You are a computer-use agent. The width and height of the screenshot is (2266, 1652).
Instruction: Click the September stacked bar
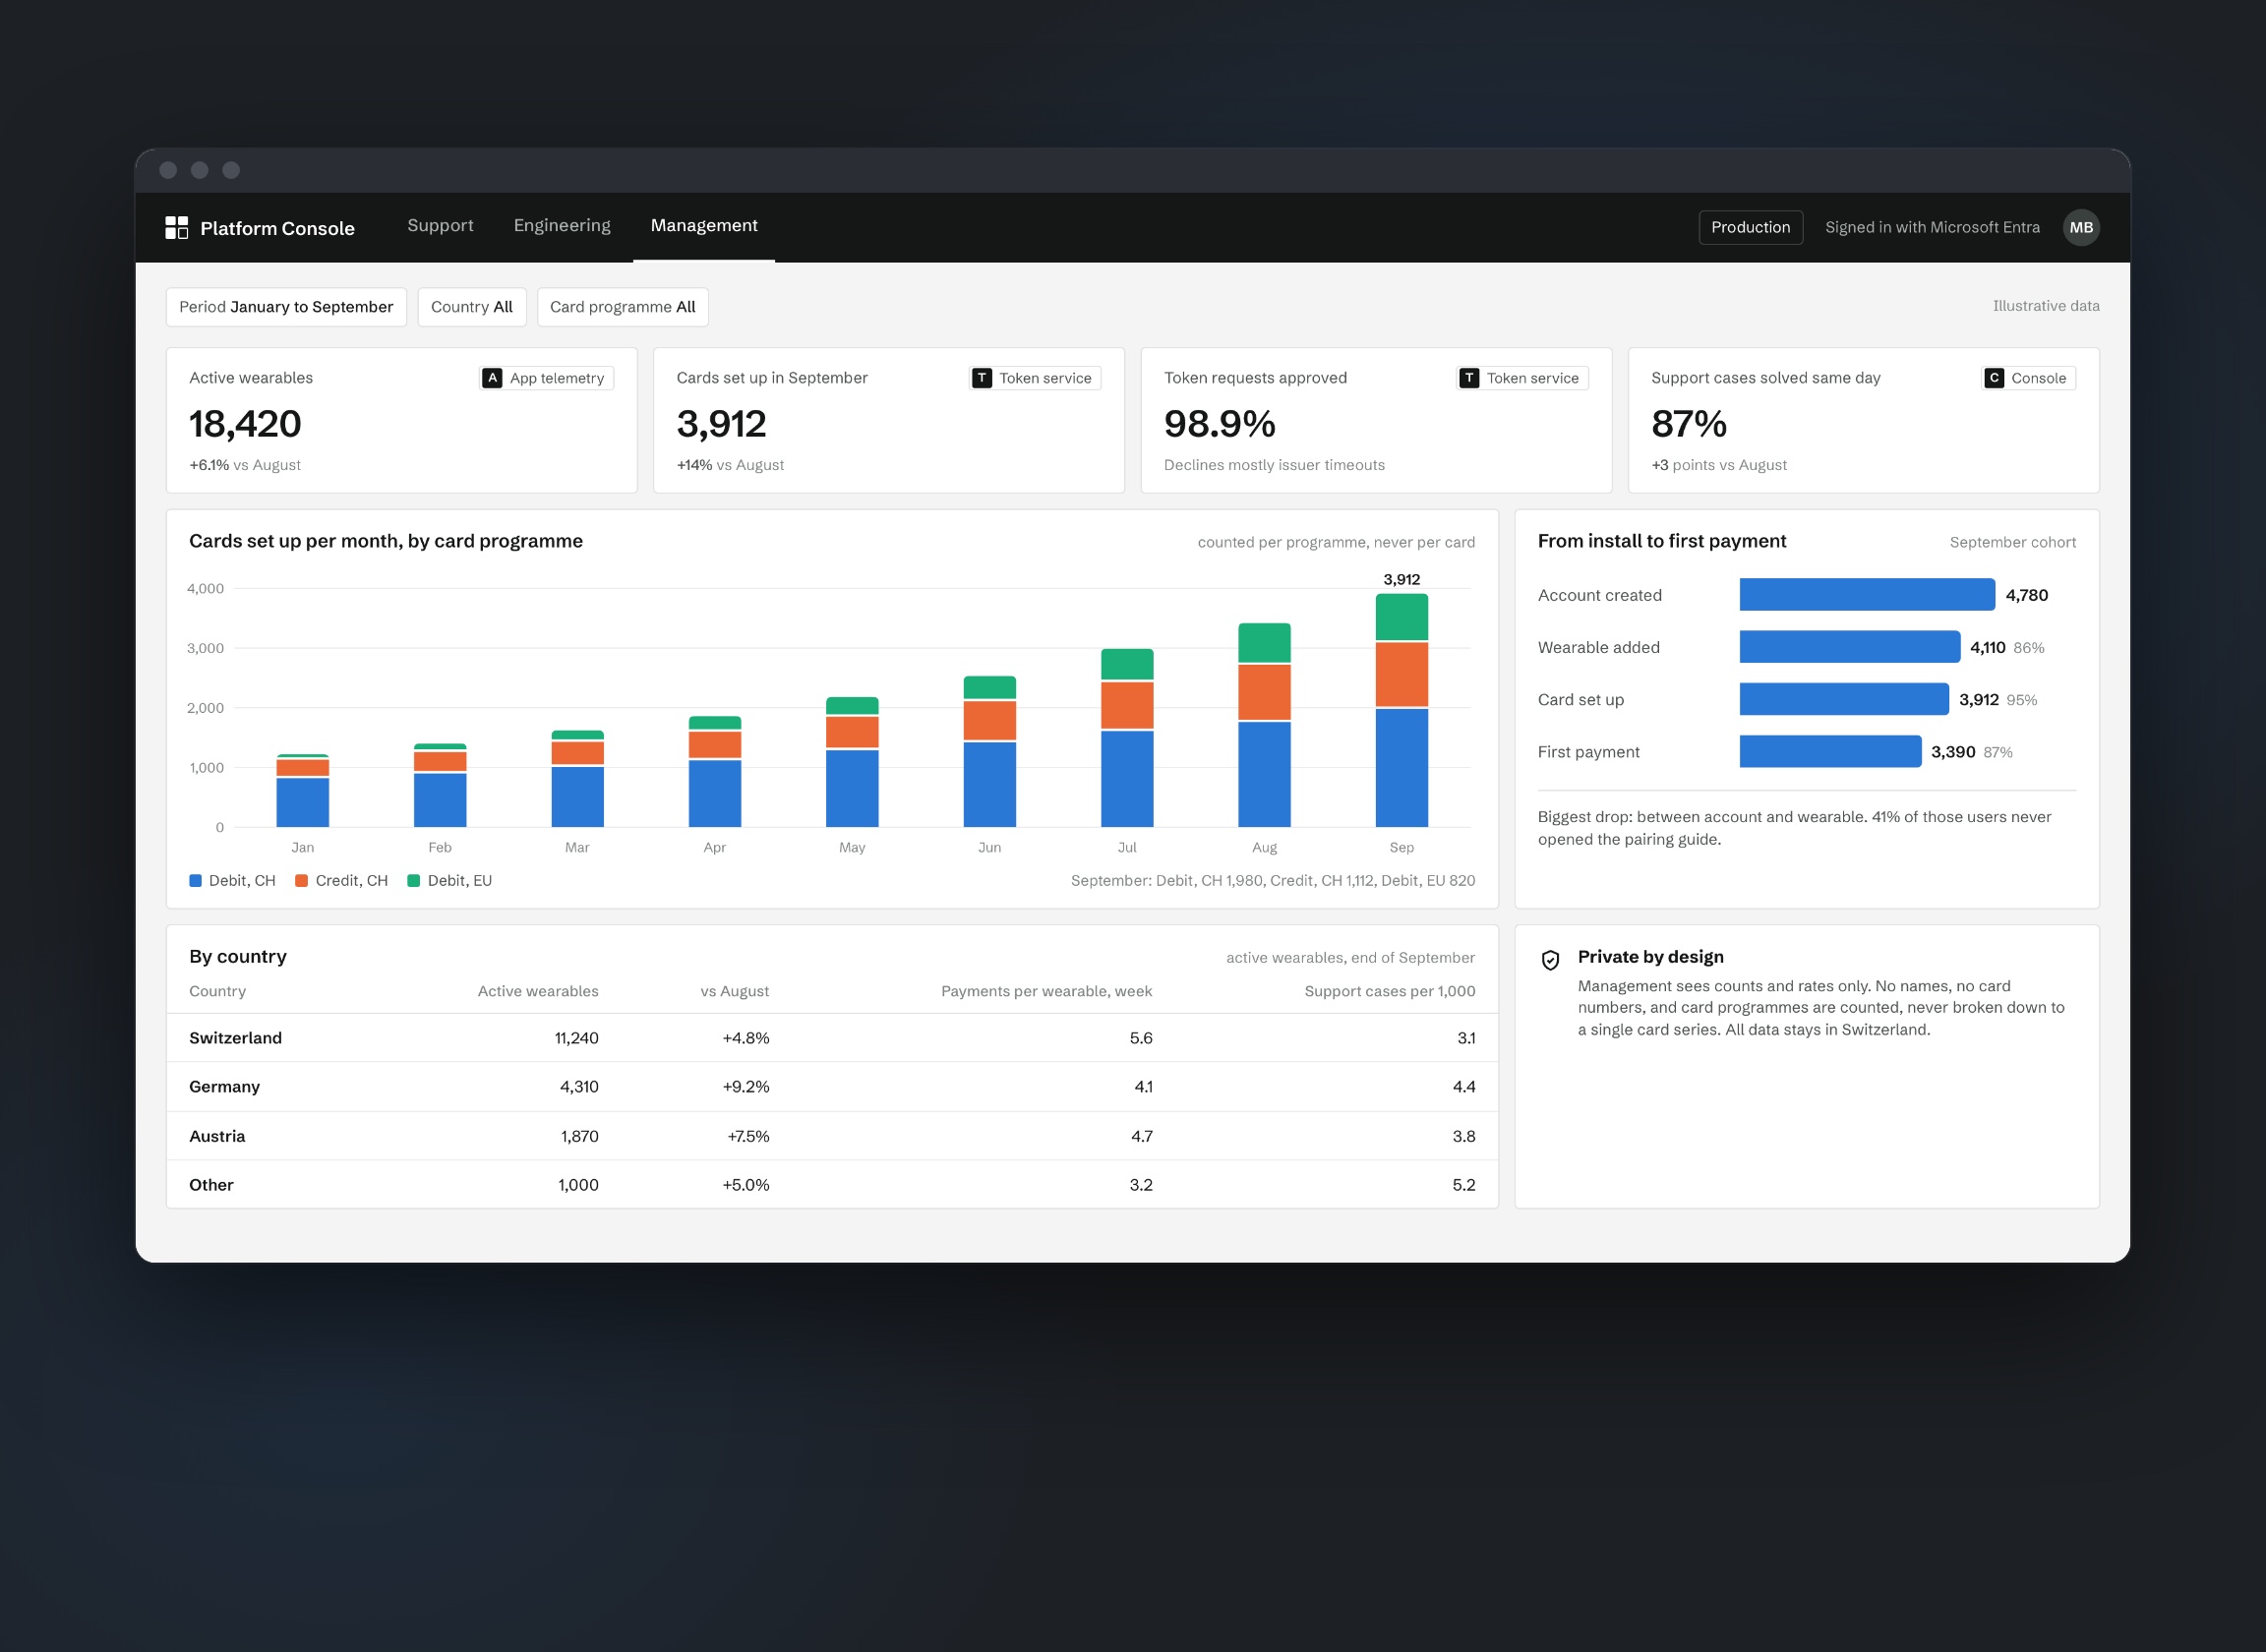pos(1401,710)
